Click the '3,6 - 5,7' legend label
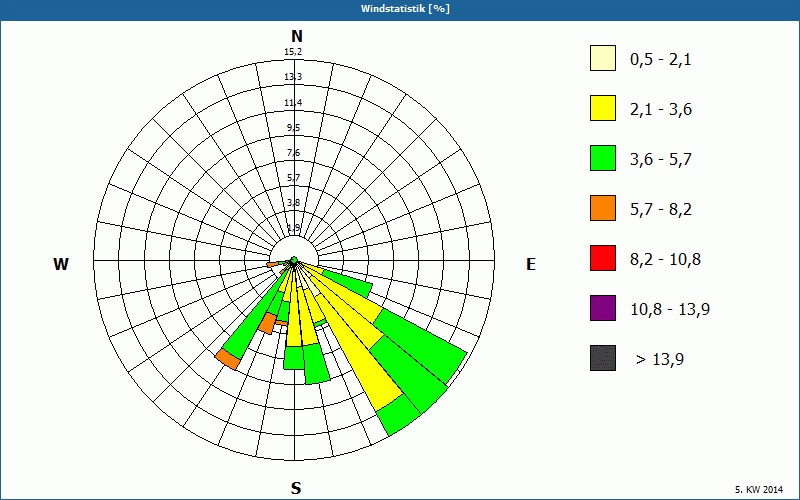 [x=661, y=160]
